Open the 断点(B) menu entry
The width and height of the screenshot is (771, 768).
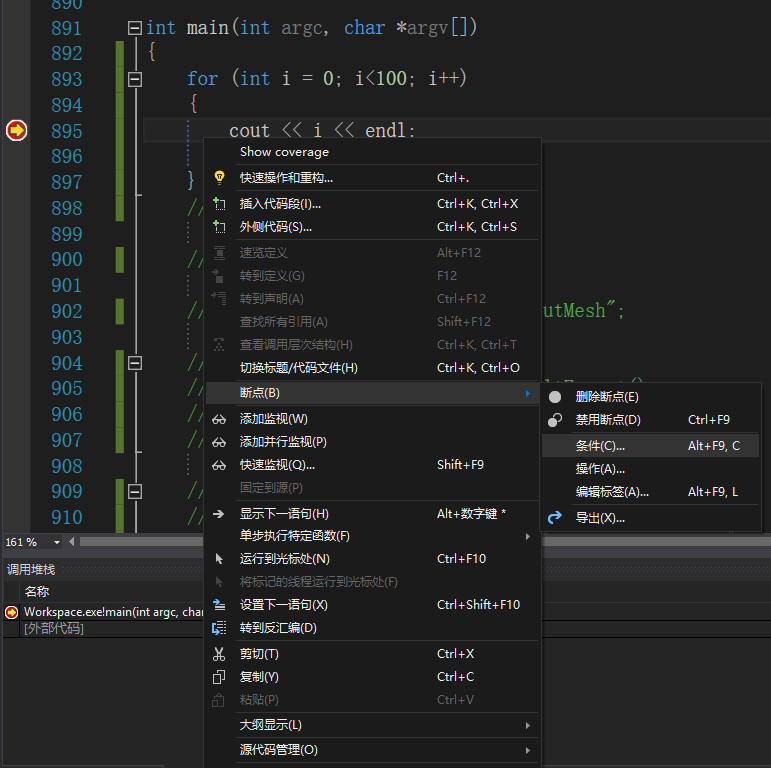click(x=372, y=393)
